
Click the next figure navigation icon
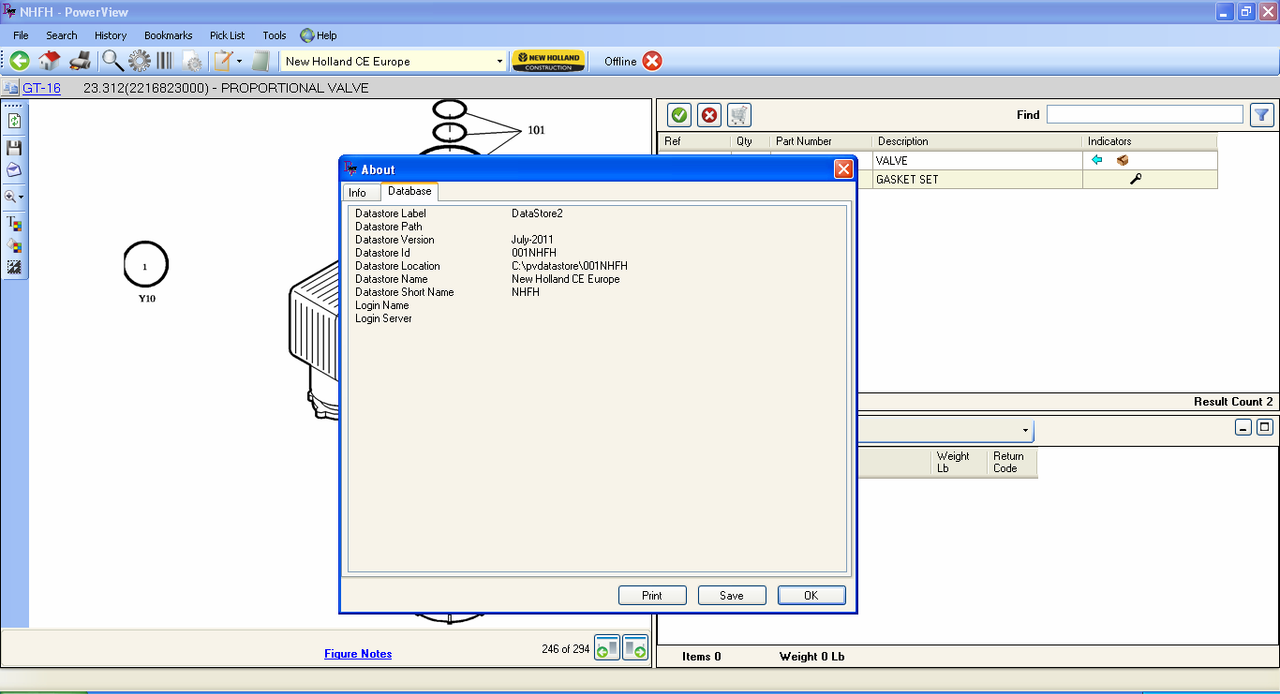pyautogui.click(x=635, y=649)
